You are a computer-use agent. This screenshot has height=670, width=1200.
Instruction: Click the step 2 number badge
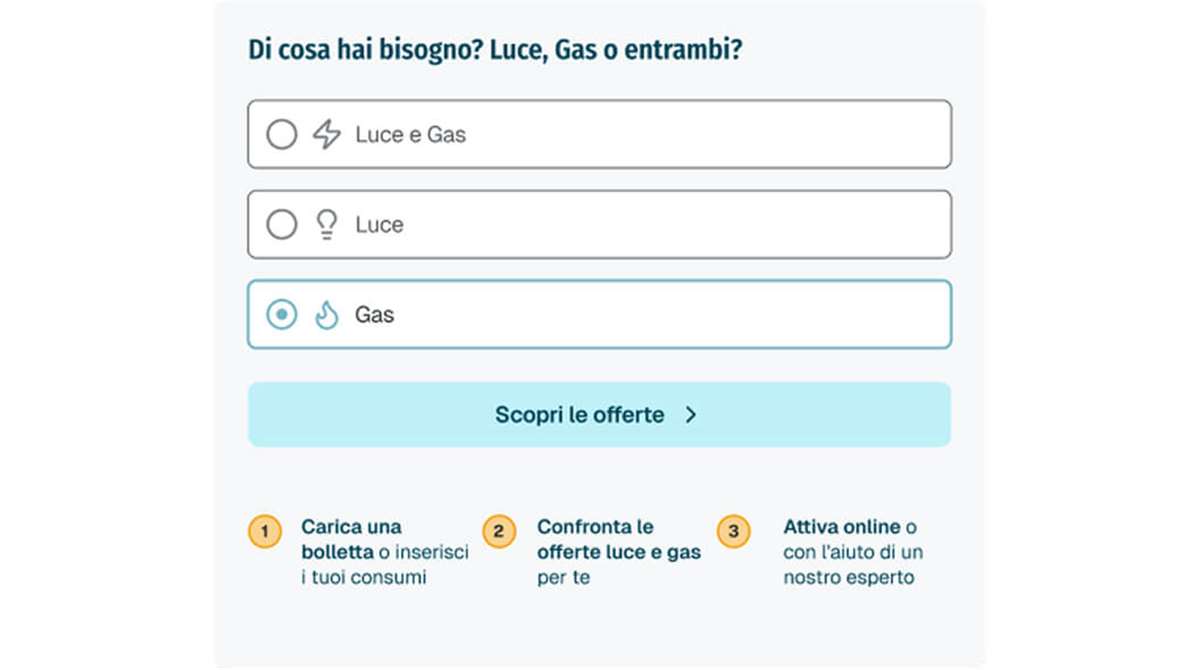coord(499,532)
